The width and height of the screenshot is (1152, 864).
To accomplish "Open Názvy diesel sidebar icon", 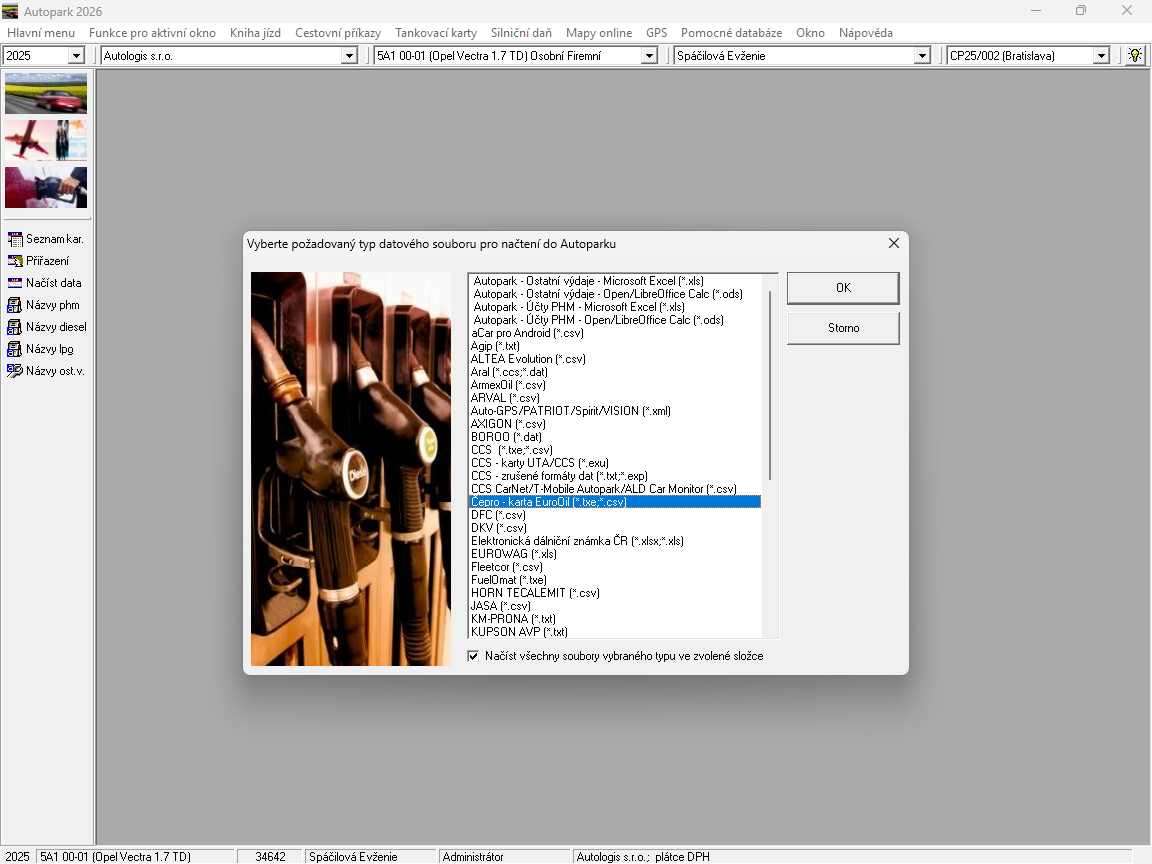I will click(15, 327).
